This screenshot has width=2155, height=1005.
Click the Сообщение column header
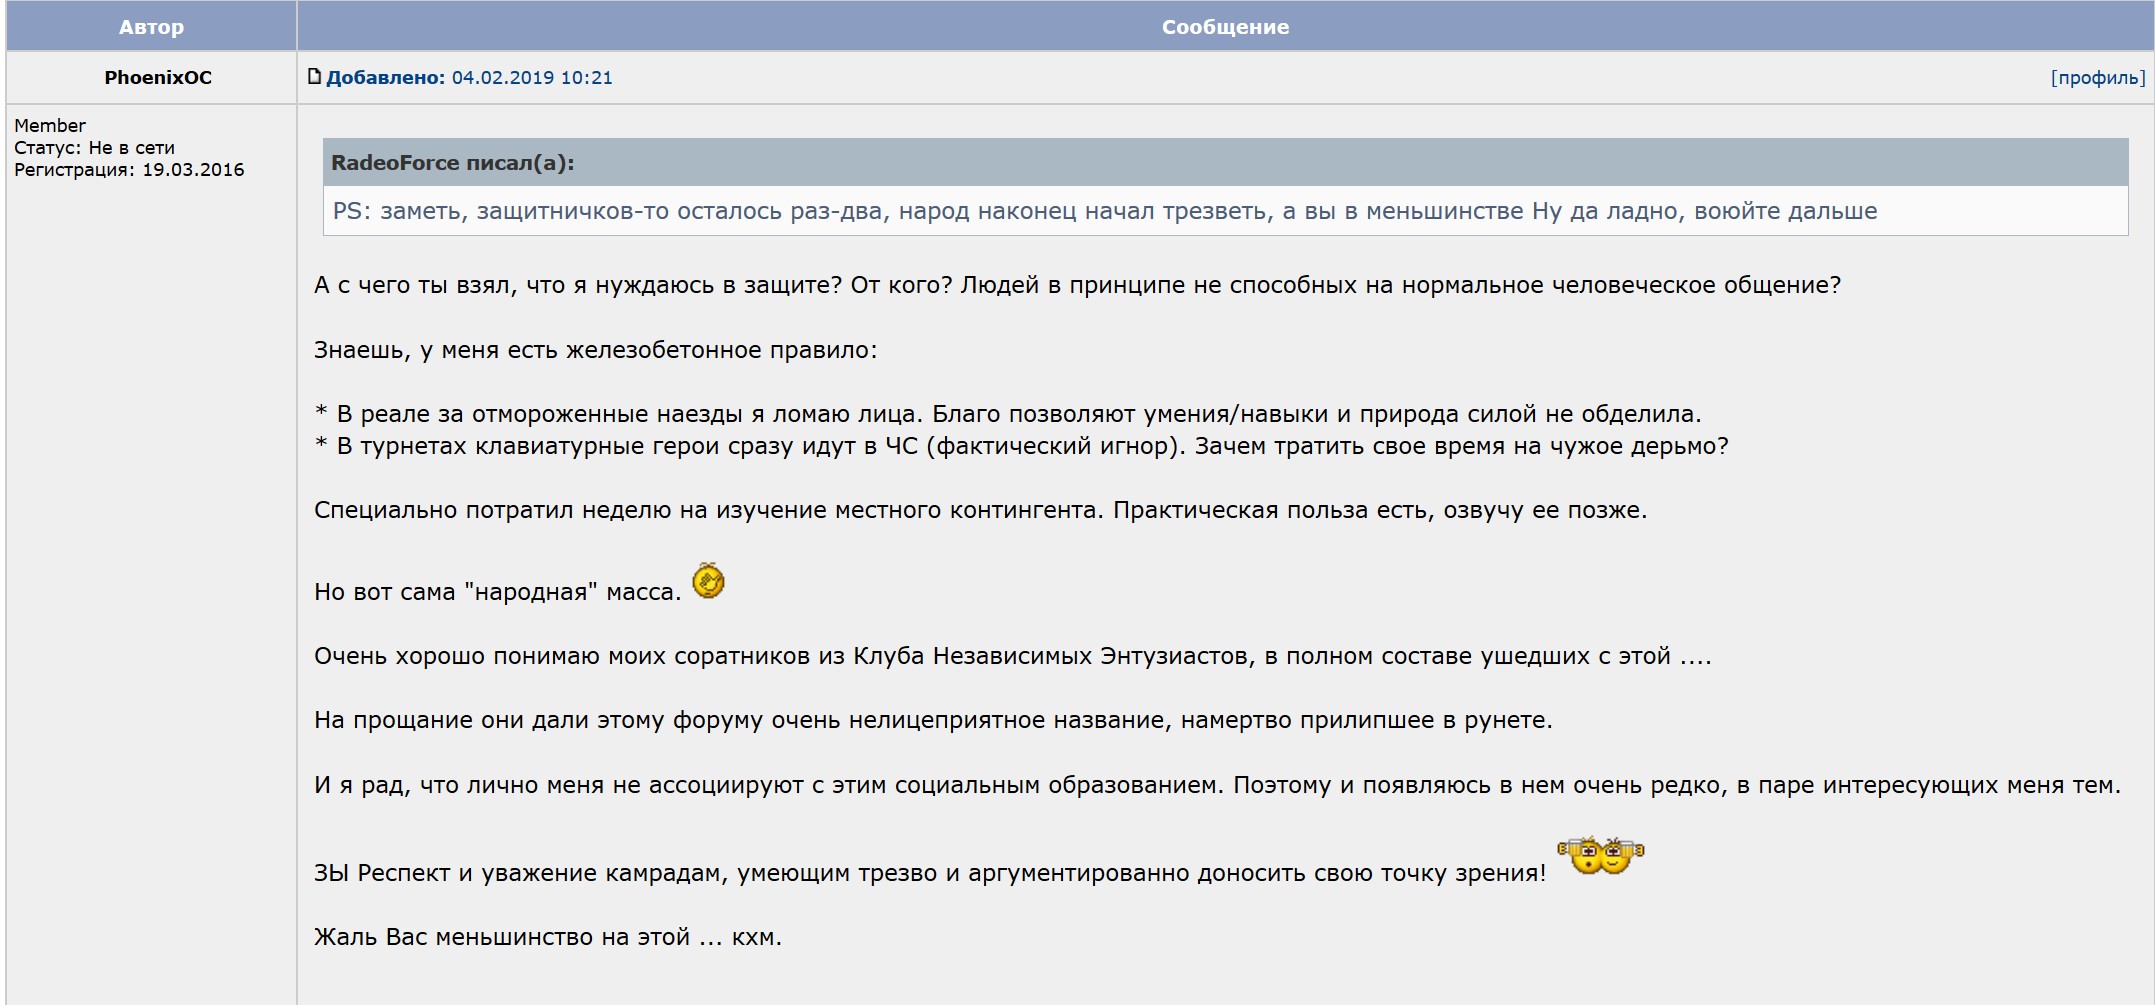[x=1225, y=27]
